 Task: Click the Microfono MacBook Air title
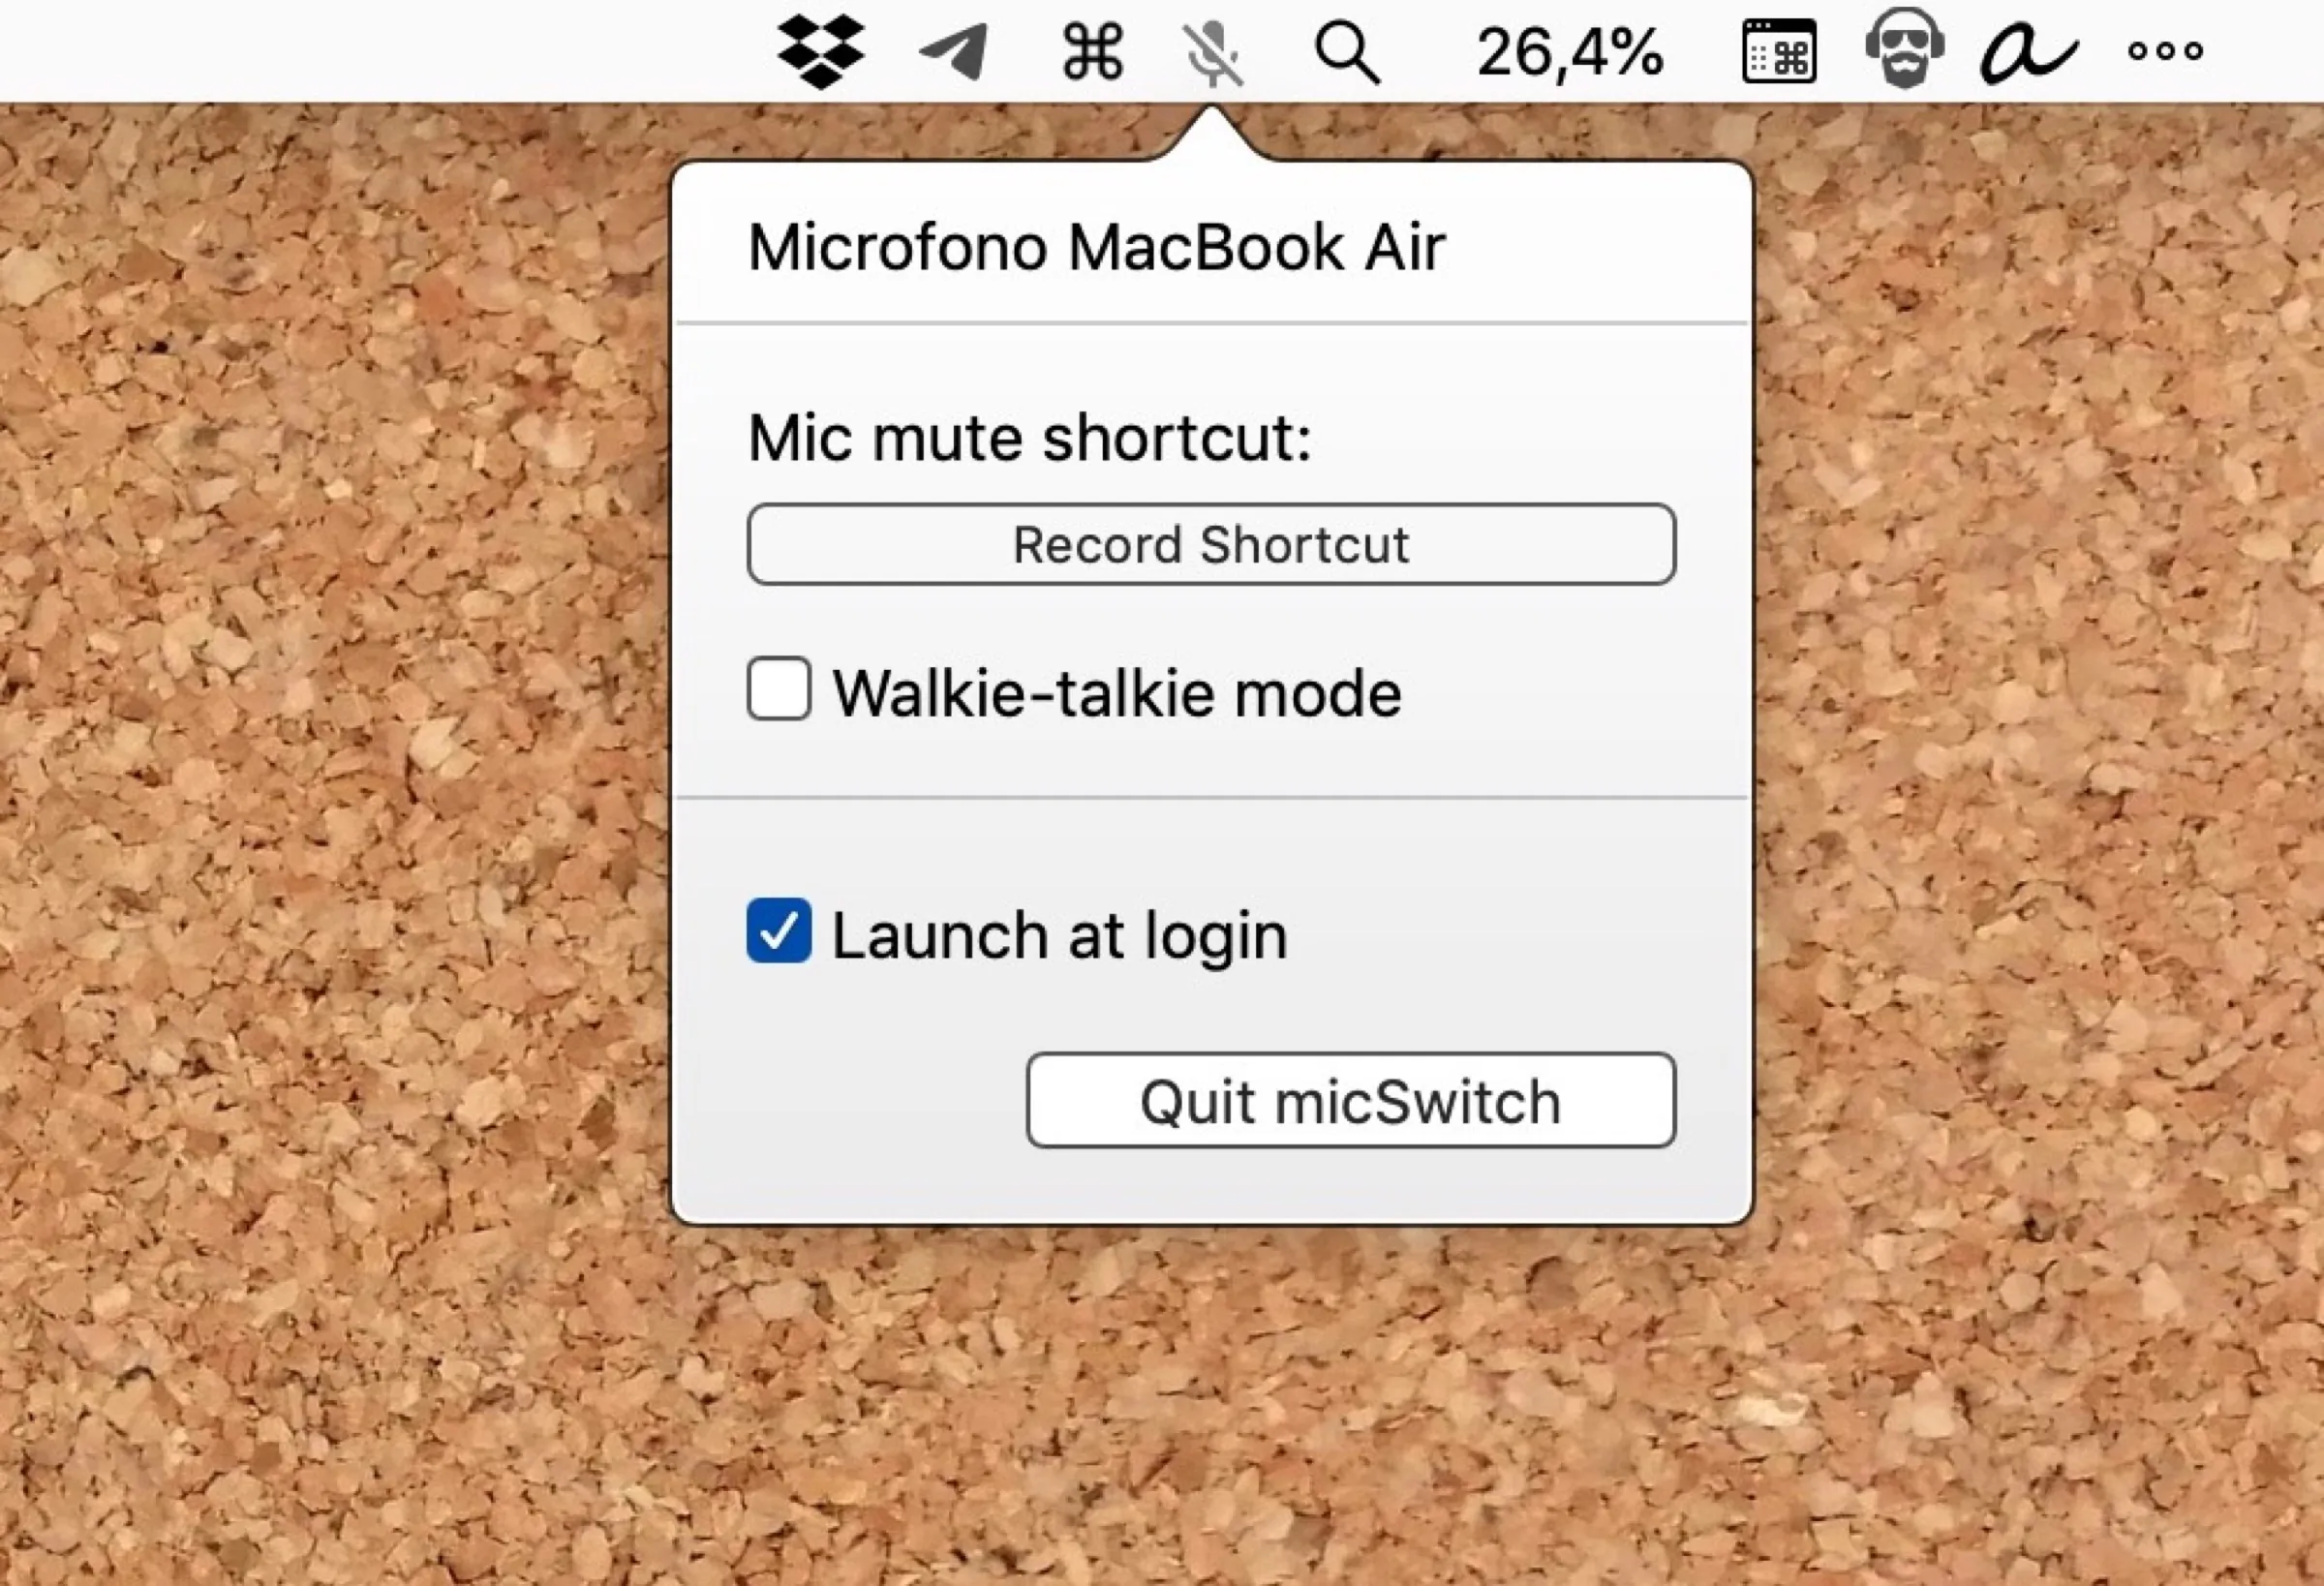1097,246
